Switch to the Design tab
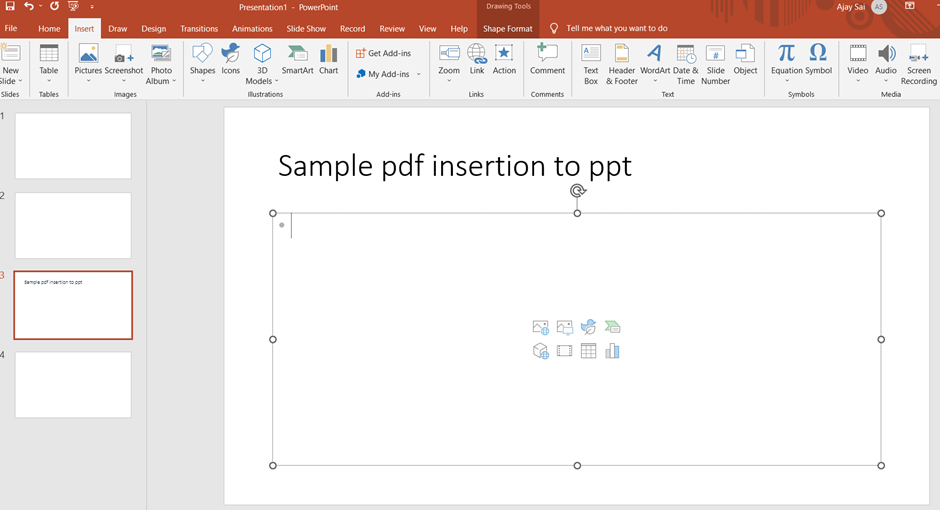This screenshot has height=510, width=940. [153, 29]
